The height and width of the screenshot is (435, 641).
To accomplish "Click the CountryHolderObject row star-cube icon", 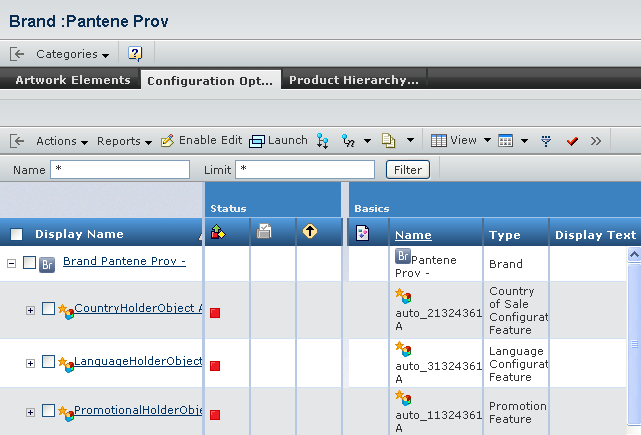I will [x=66, y=312].
